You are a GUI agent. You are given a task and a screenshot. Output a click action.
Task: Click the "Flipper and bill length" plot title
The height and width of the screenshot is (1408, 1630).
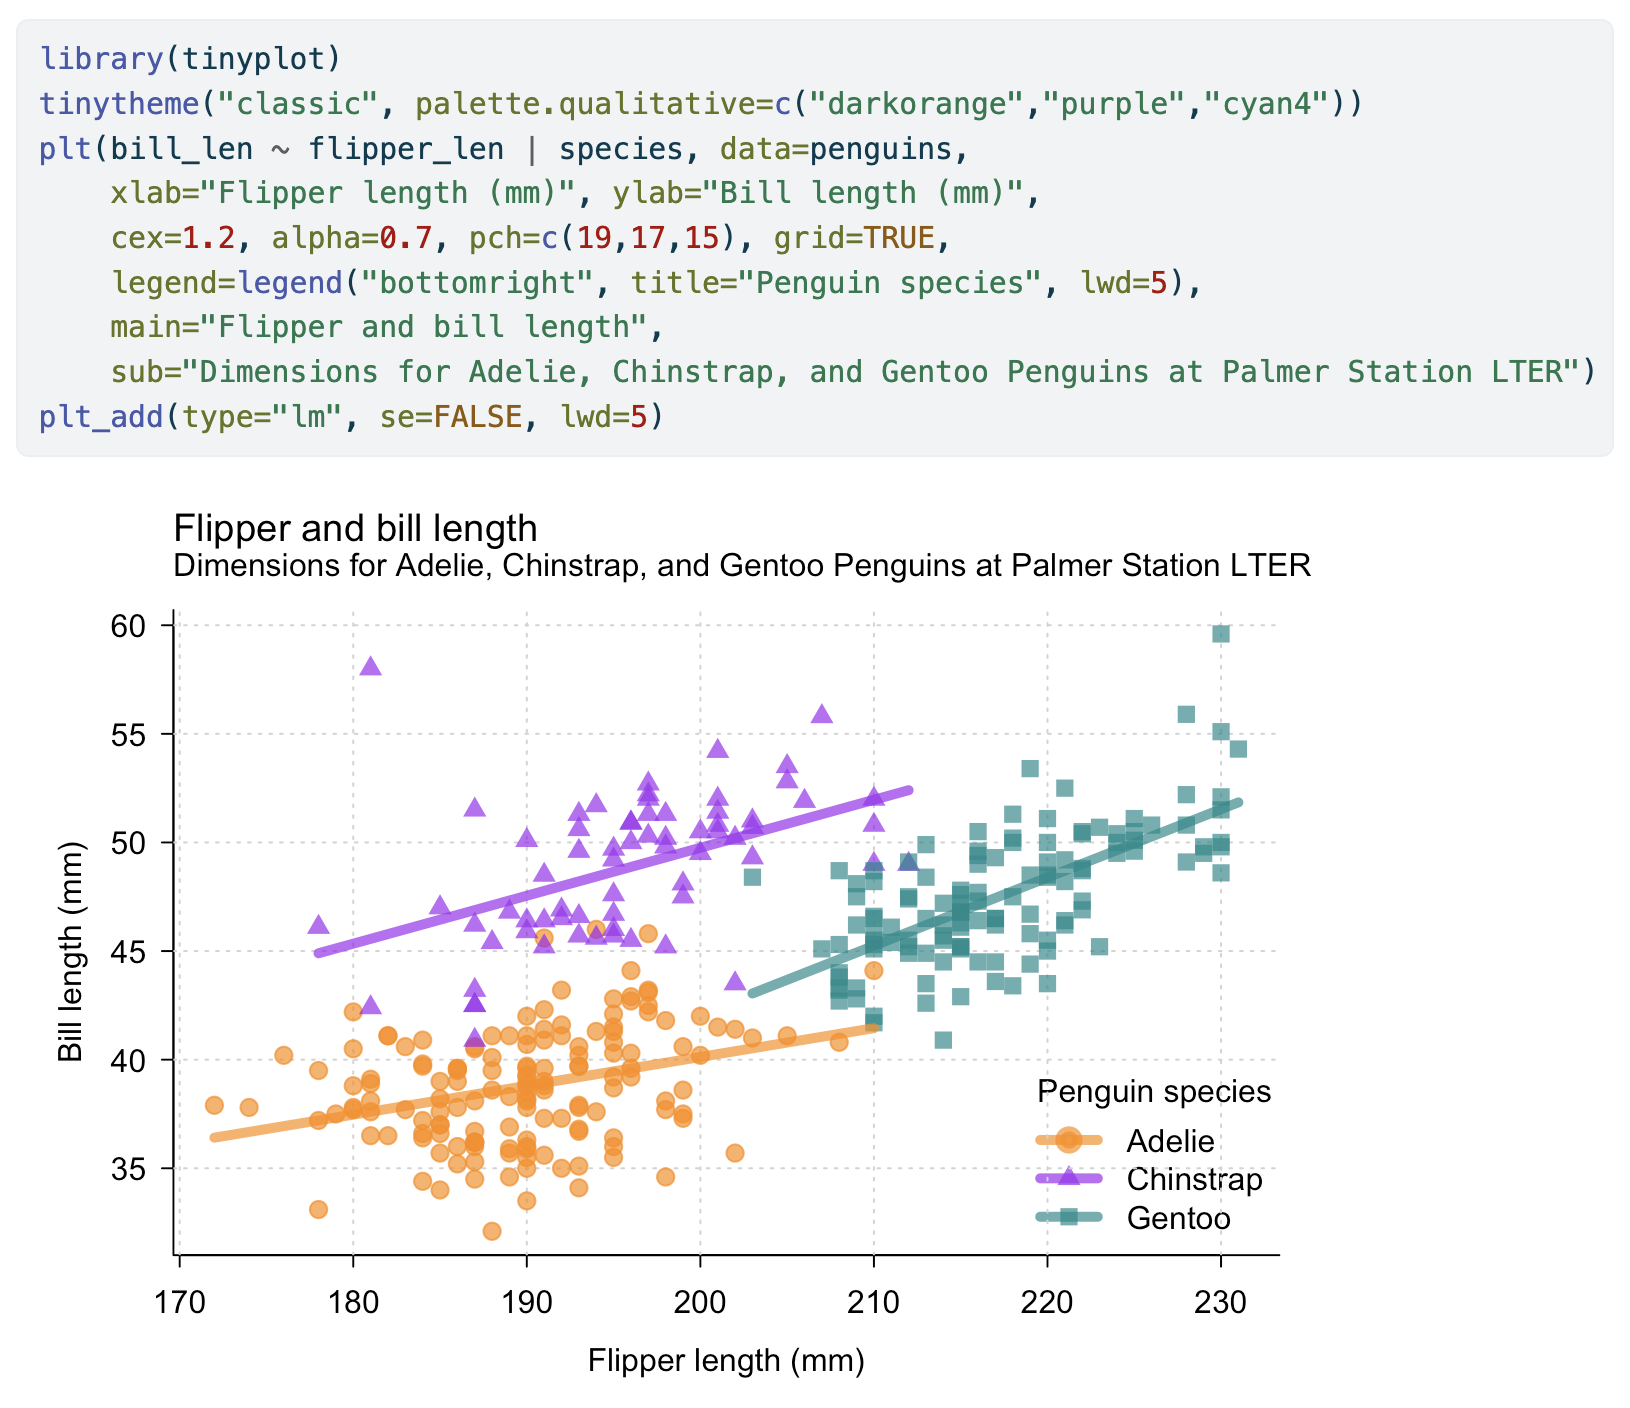(355, 528)
